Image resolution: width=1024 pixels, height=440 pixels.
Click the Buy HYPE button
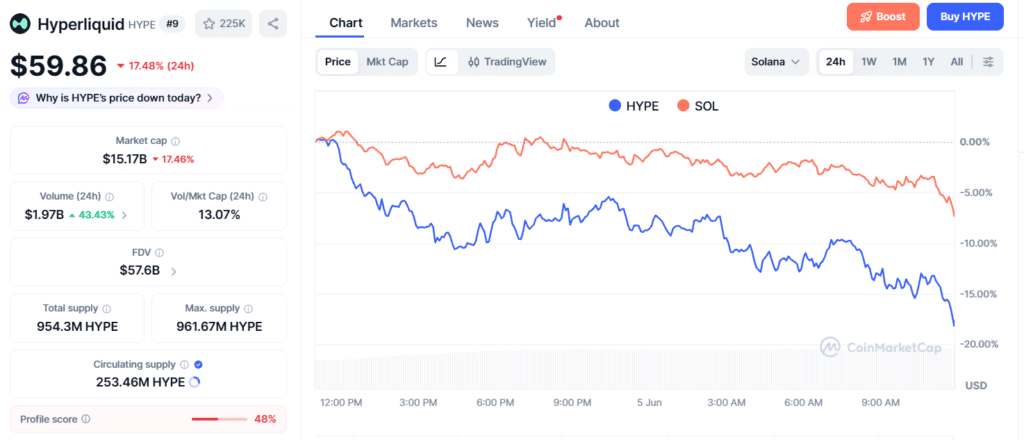(x=965, y=17)
